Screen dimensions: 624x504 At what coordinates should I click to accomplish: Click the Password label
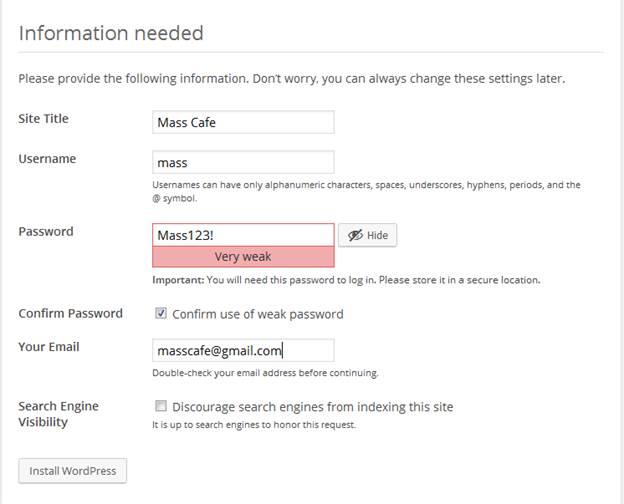[46, 232]
